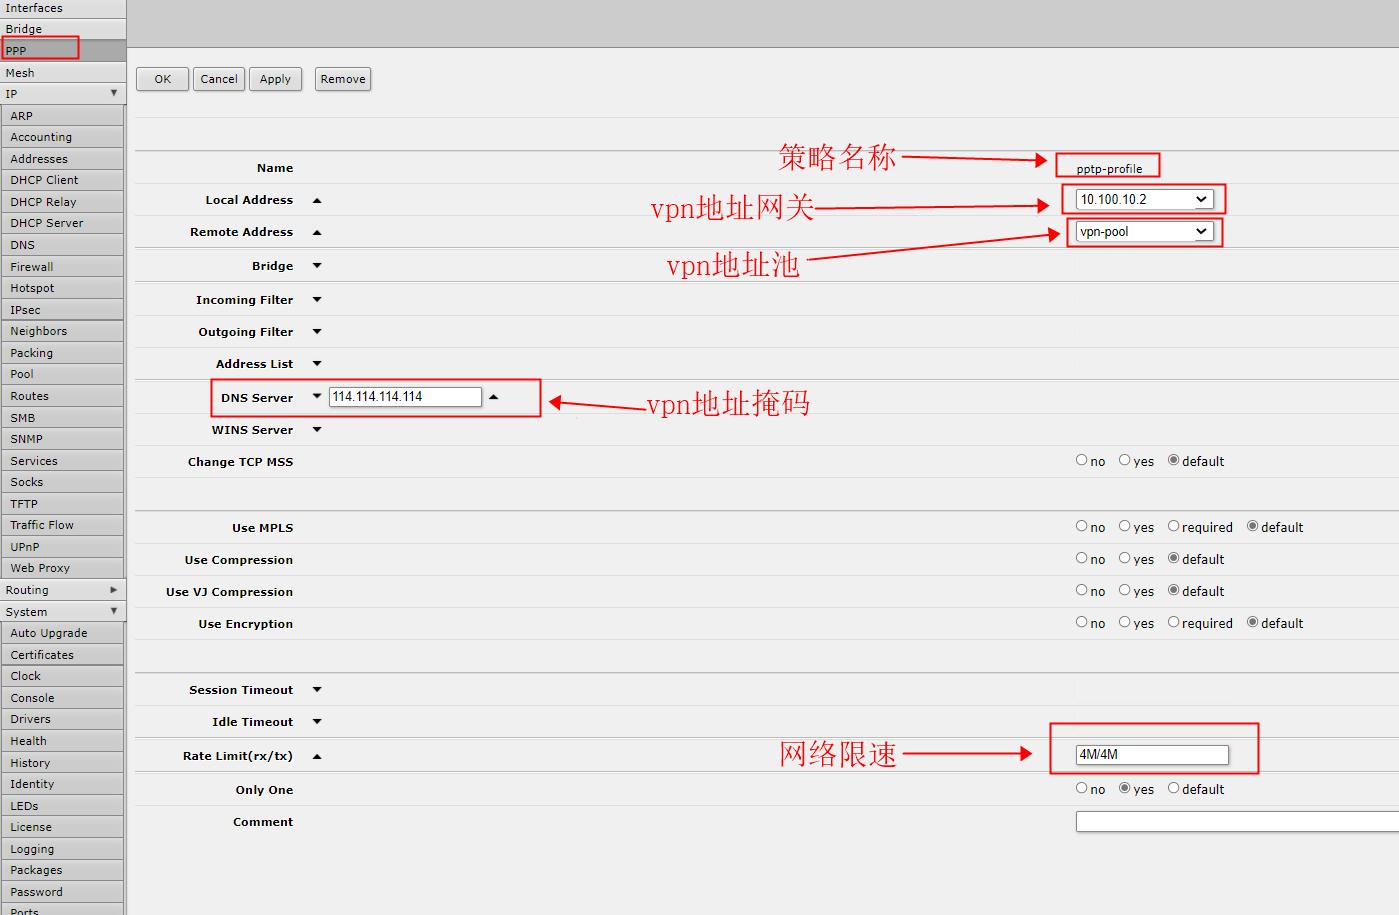Click the Rate Limit 4M/4M field
Image resolution: width=1399 pixels, height=915 pixels.
pos(1151,755)
